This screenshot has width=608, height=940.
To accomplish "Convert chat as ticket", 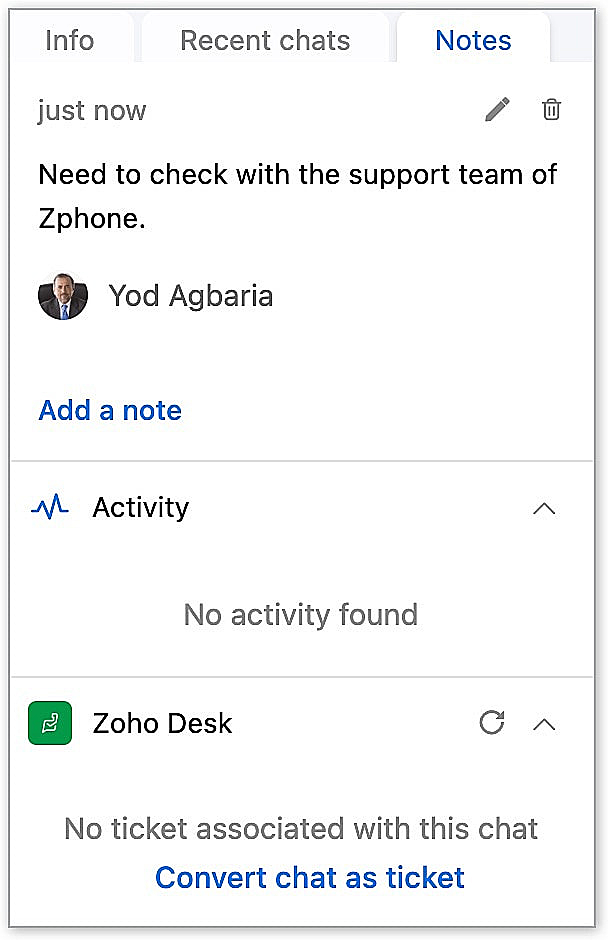I will (x=310, y=877).
